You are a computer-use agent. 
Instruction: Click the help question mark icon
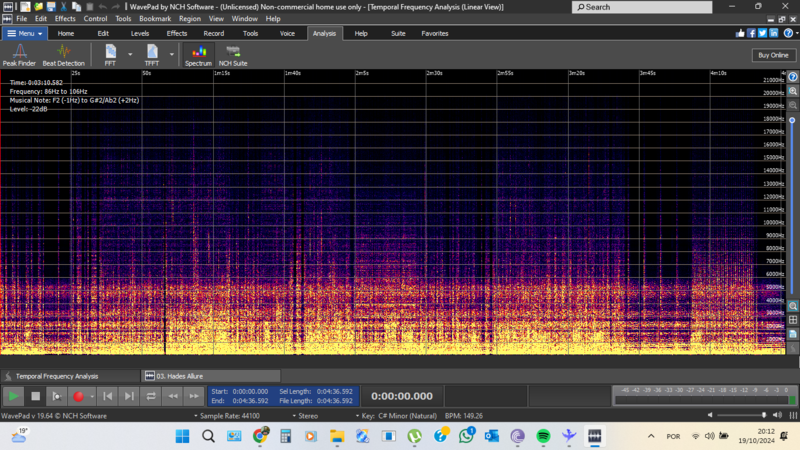[790, 33]
